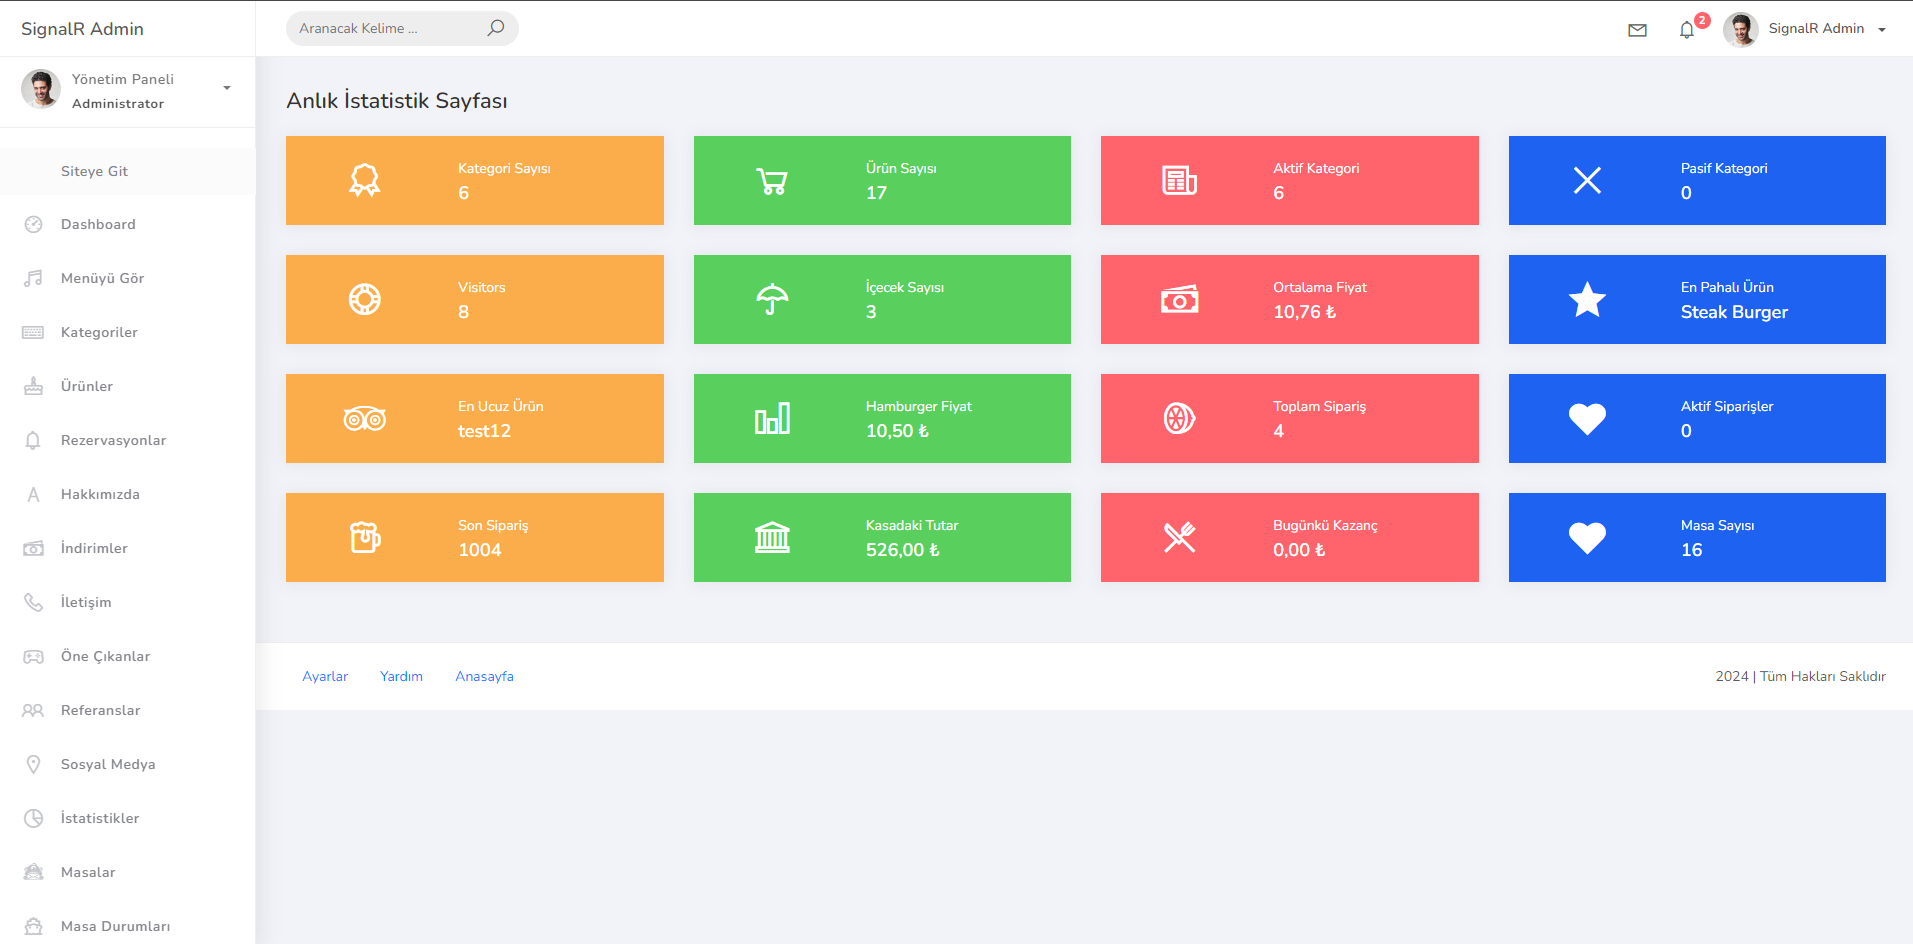Open Kategoriler in the sidebar
This screenshot has width=1913, height=944.
(99, 332)
